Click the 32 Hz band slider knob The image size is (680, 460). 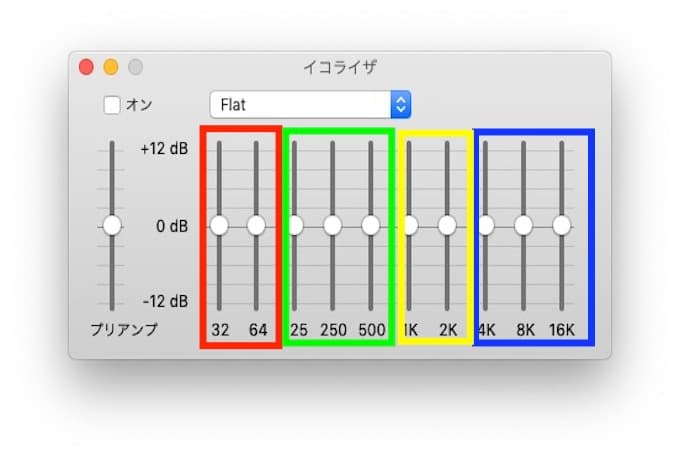pyautogui.click(x=219, y=226)
